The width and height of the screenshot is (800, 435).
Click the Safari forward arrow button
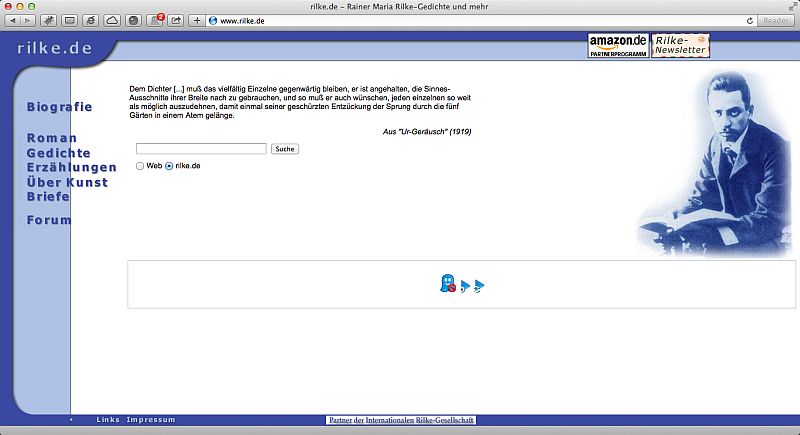coord(27,20)
